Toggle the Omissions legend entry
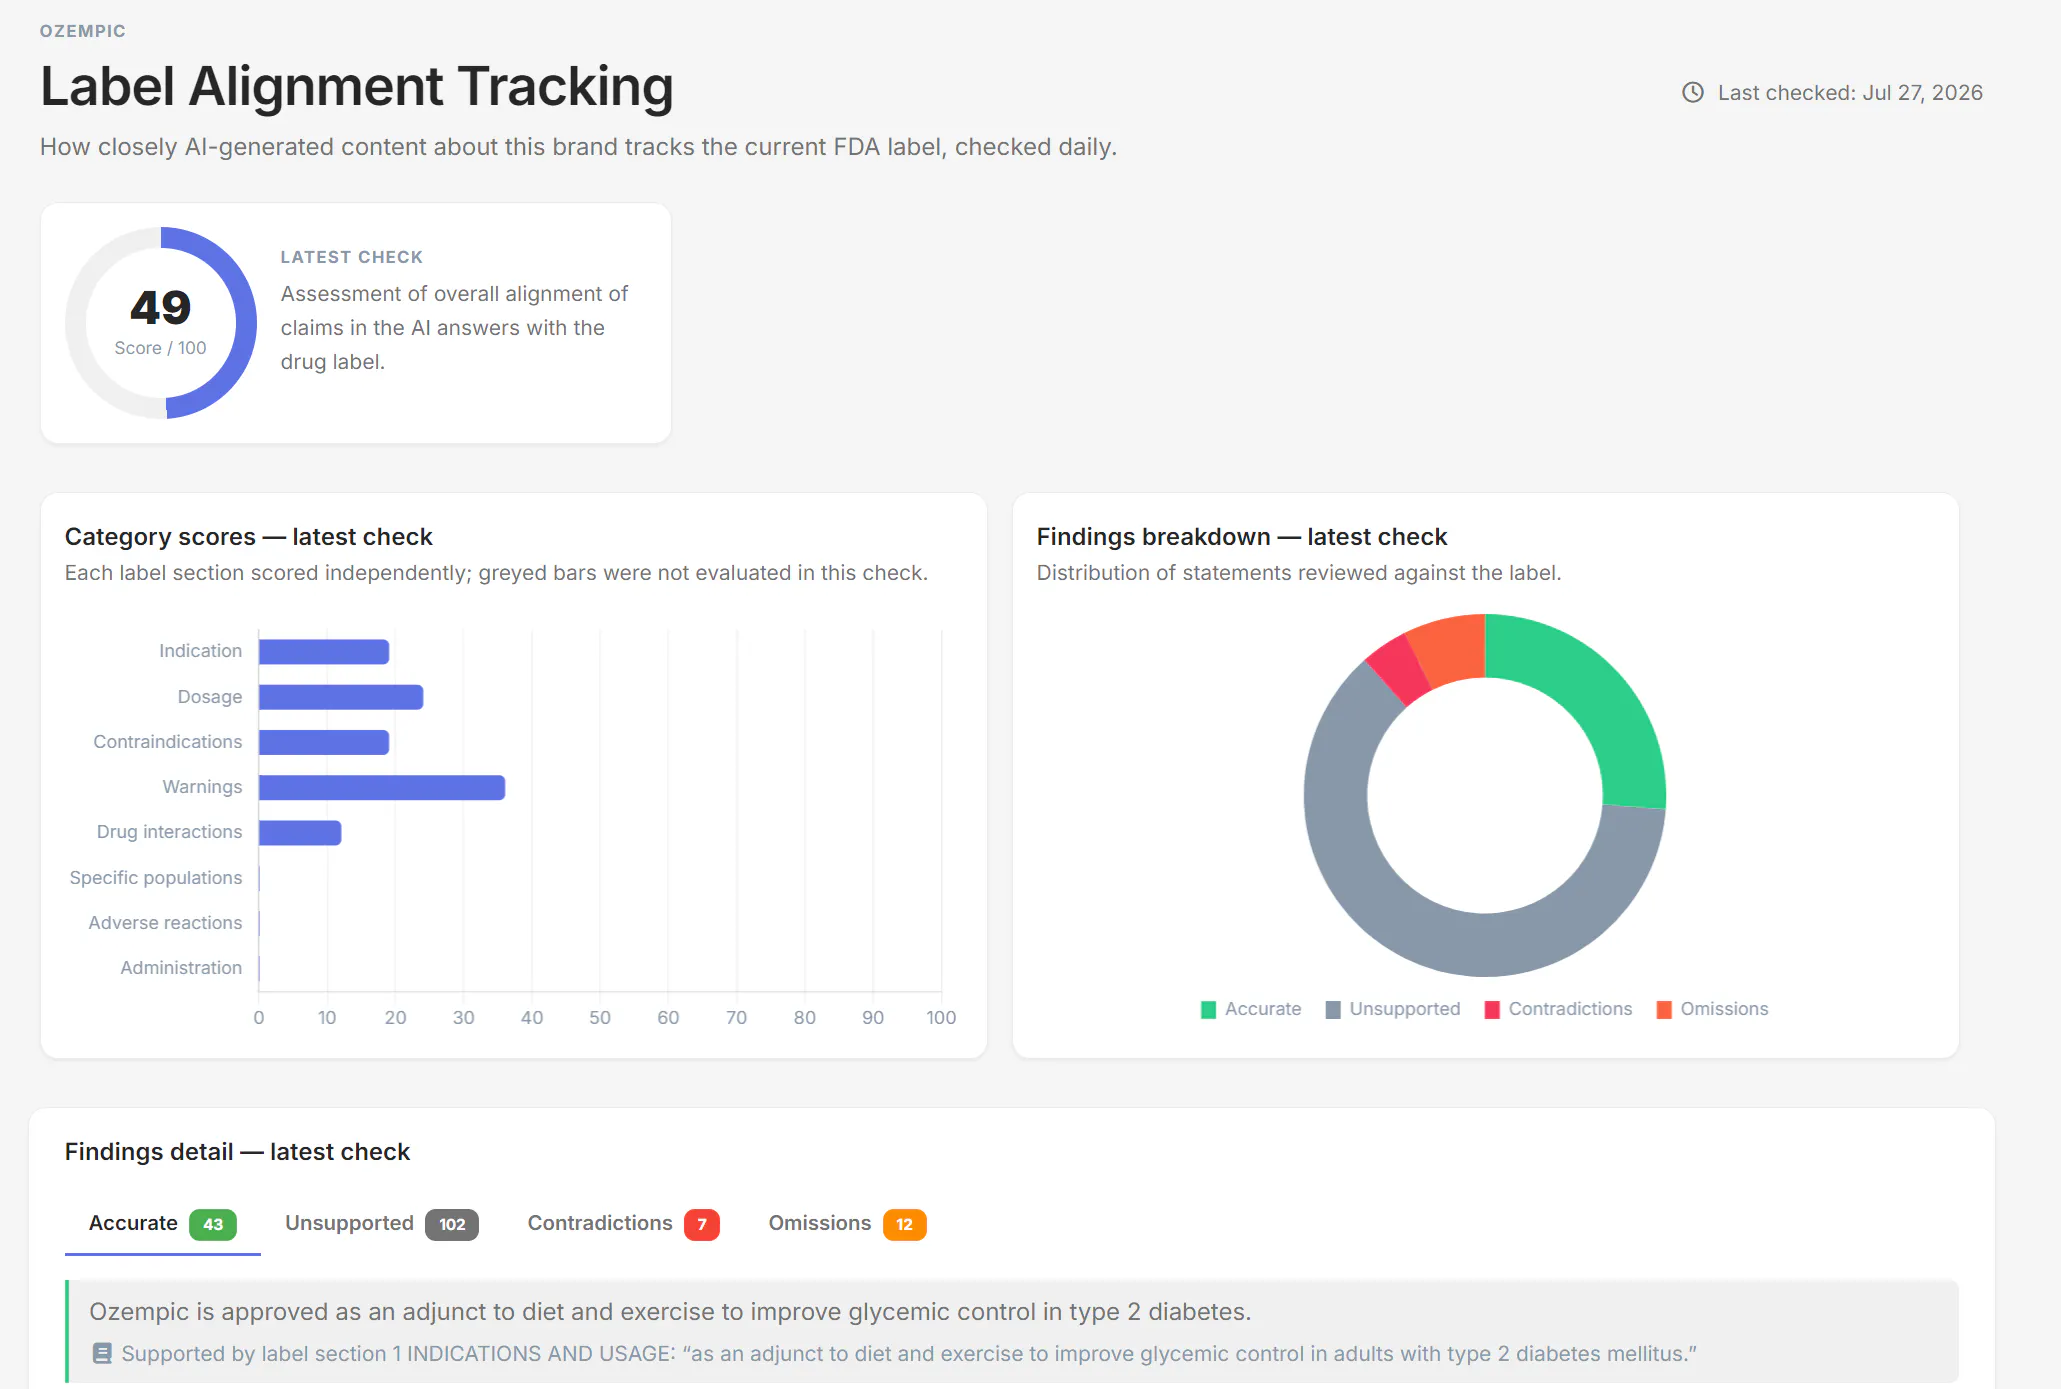This screenshot has height=1389, width=2061. click(1712, 1009)
